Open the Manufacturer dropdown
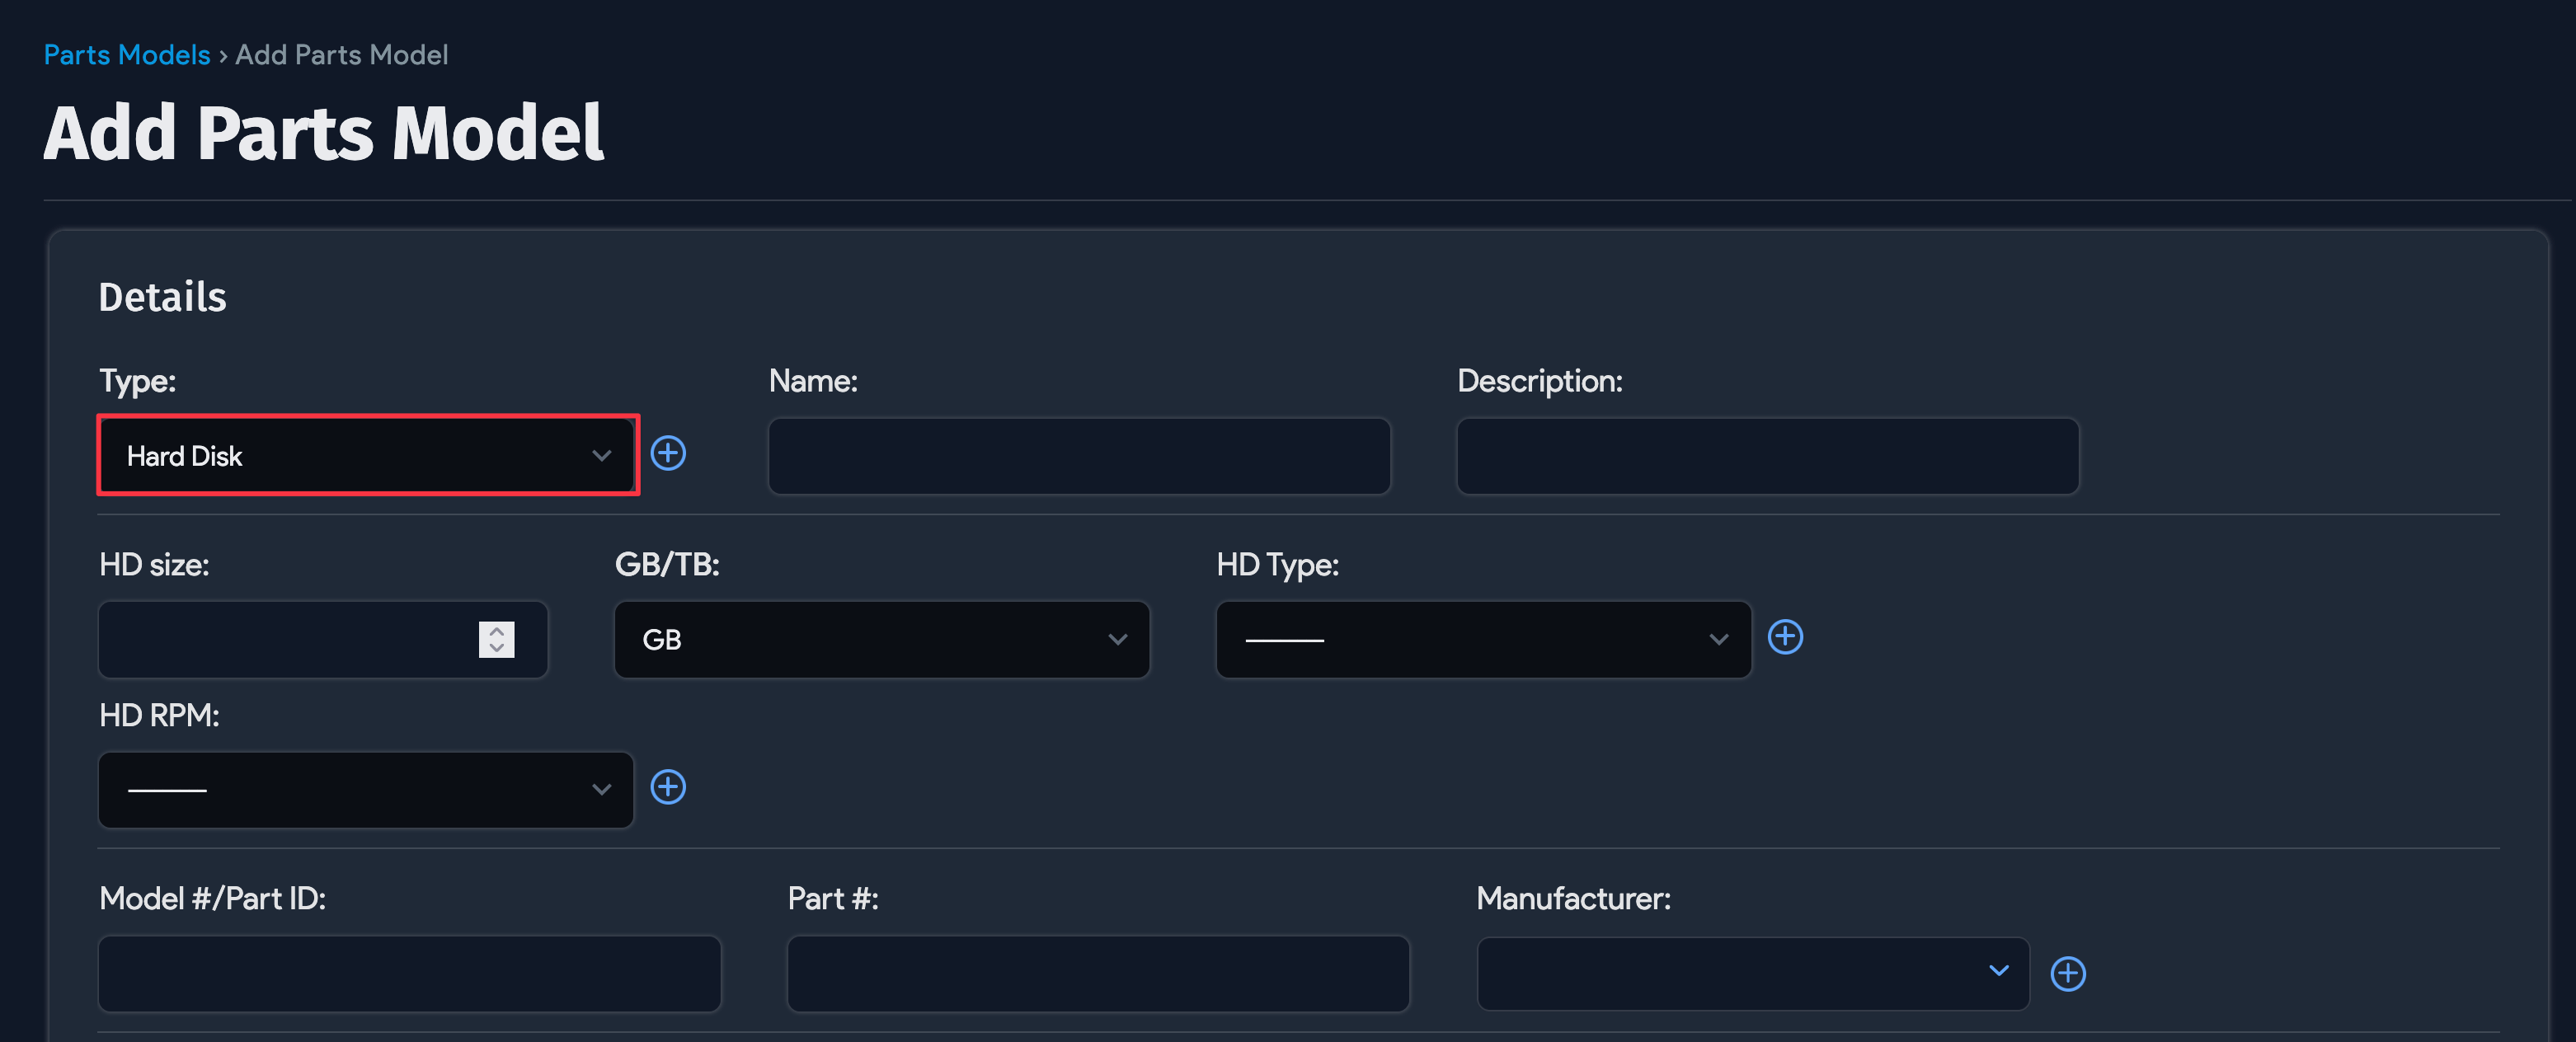Image resolution: width=2576 pixels, height=1042 pixels. click(1752, 972)
